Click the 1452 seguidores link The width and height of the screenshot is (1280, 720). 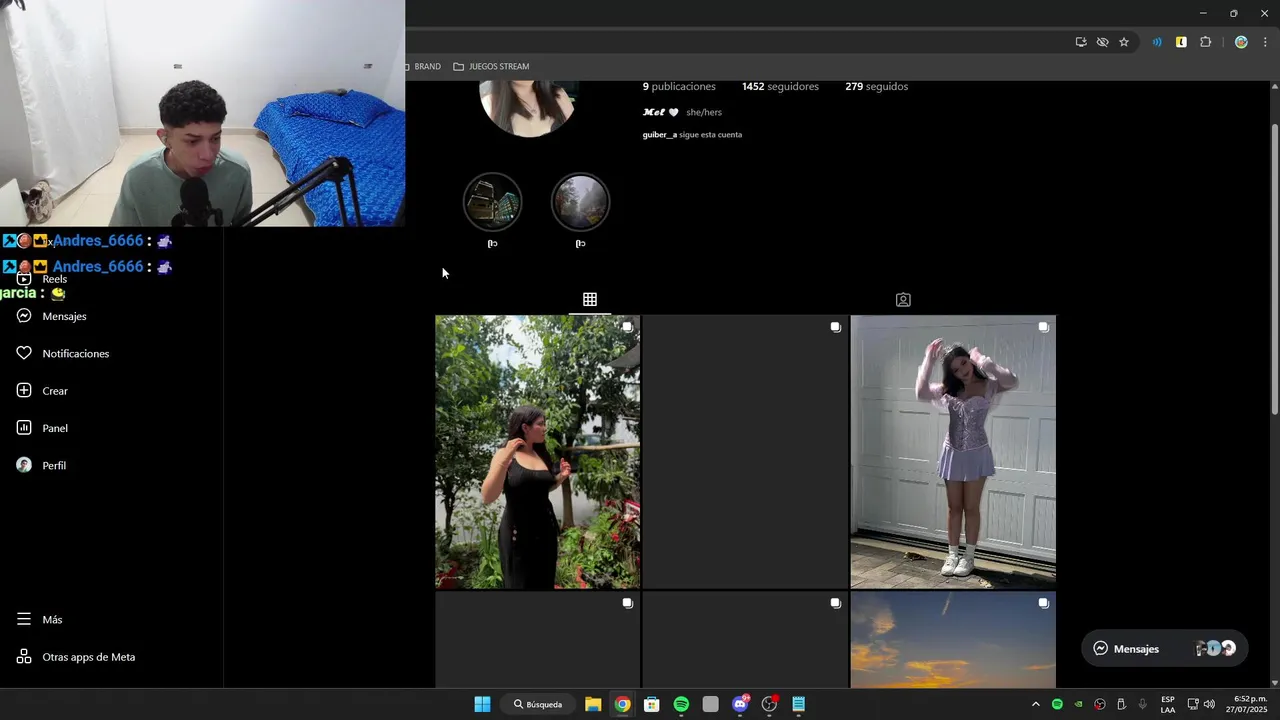point(780,87)
